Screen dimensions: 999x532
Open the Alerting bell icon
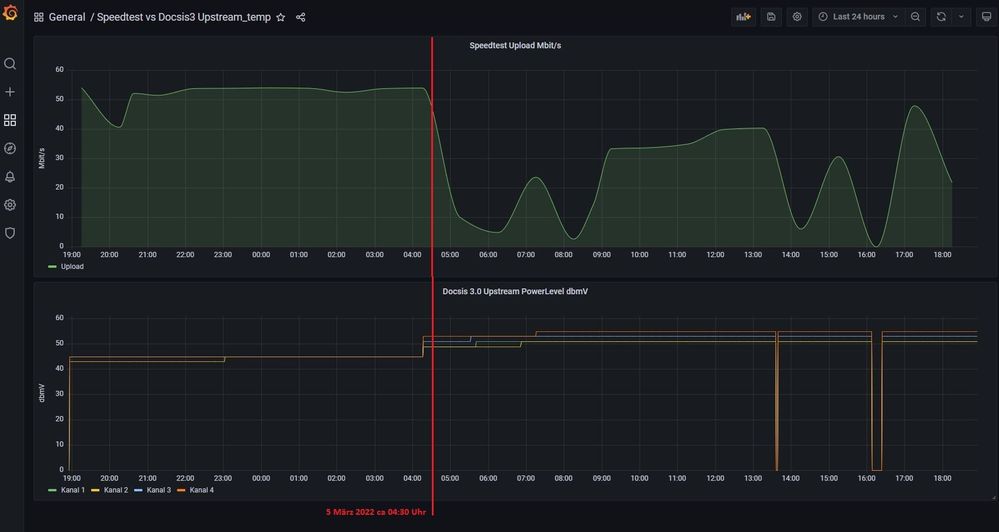pyautogui.click(x=10, y=176)
